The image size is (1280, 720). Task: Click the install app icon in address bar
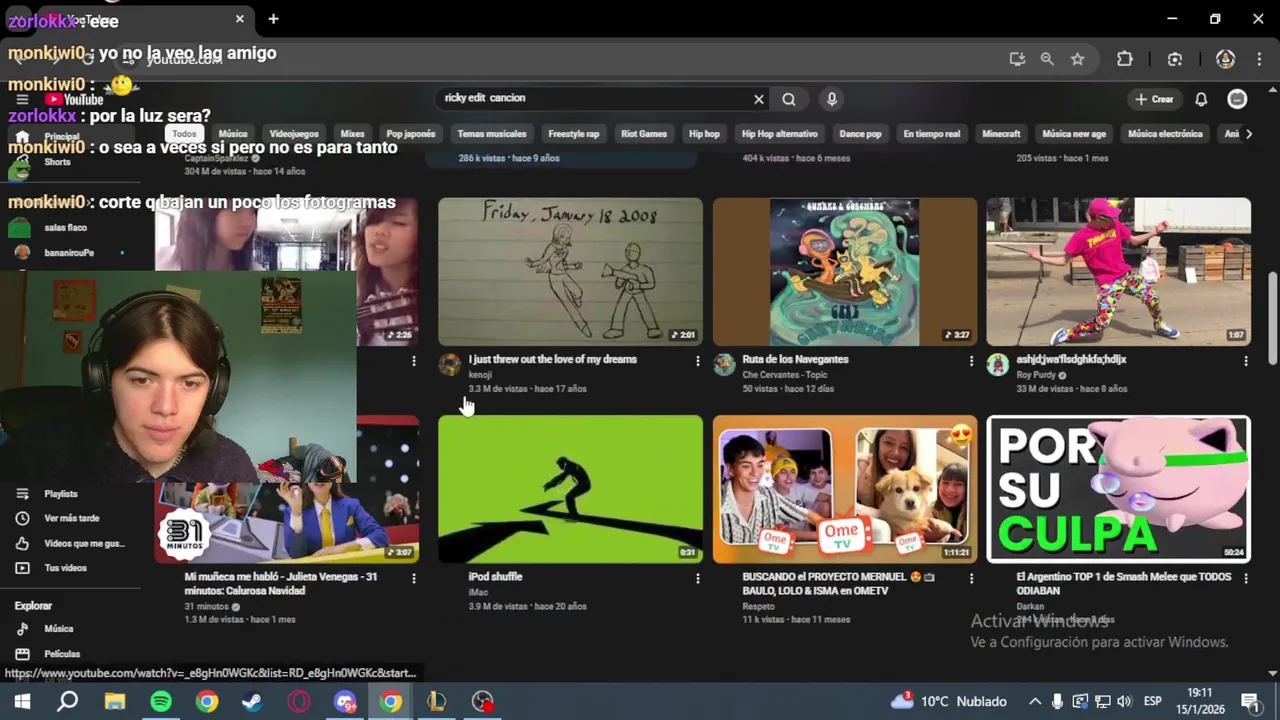click(x=1017, y=59)
